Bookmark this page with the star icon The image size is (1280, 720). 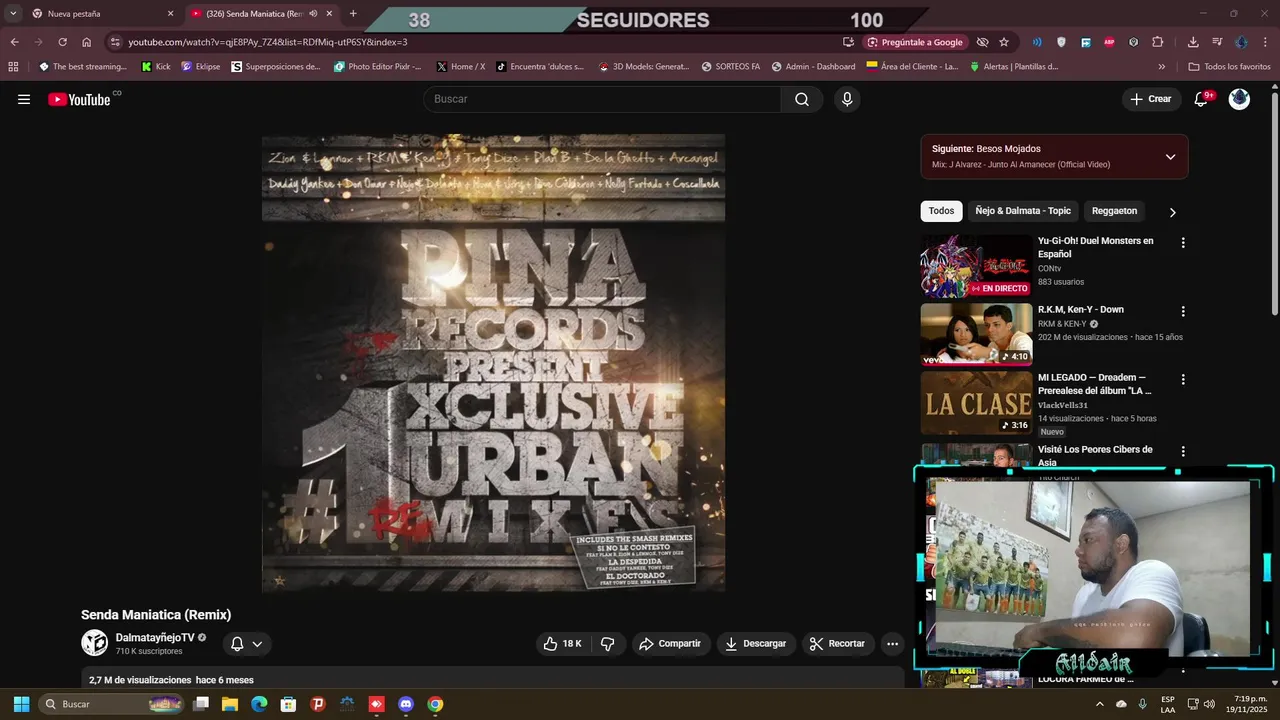[x=1004, y=42]
